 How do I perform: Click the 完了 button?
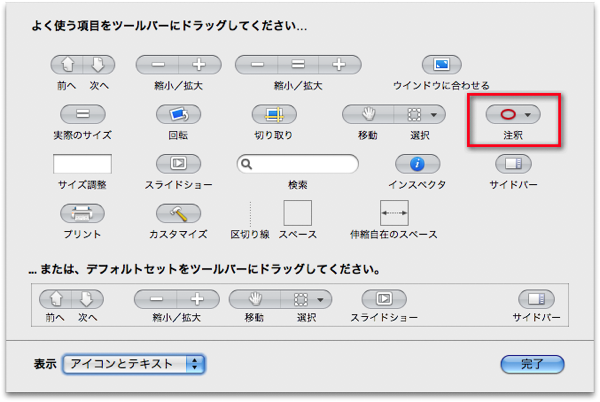pyautogui.click(x=532, y=364)
